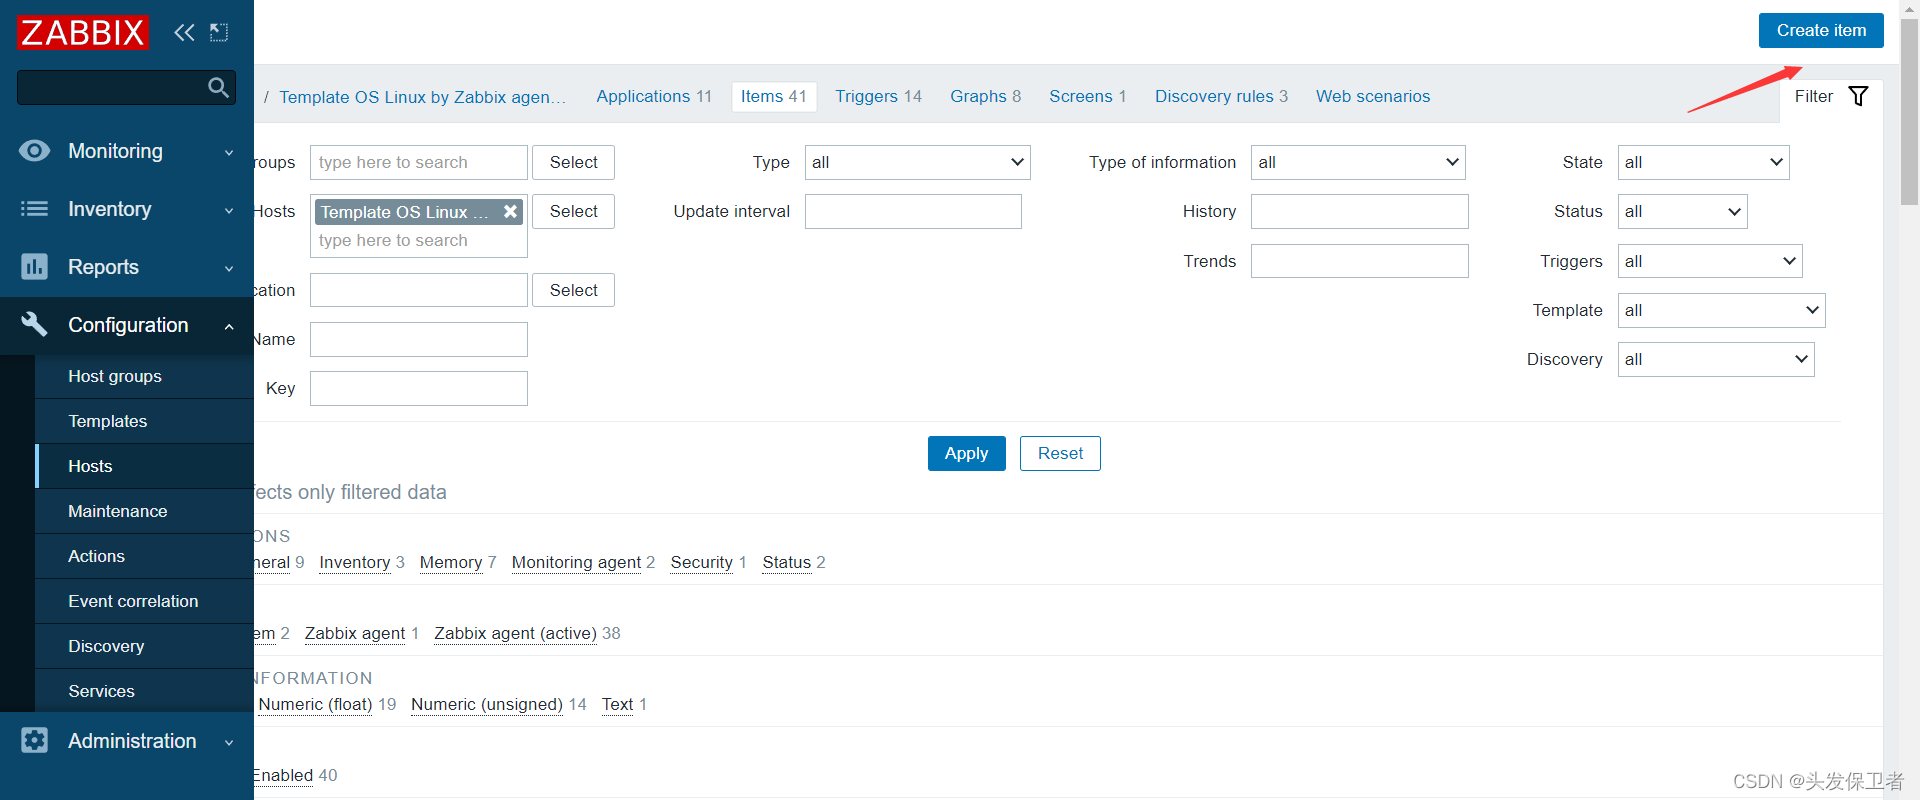Filter by Enabled 40 status

pos(283,775)
